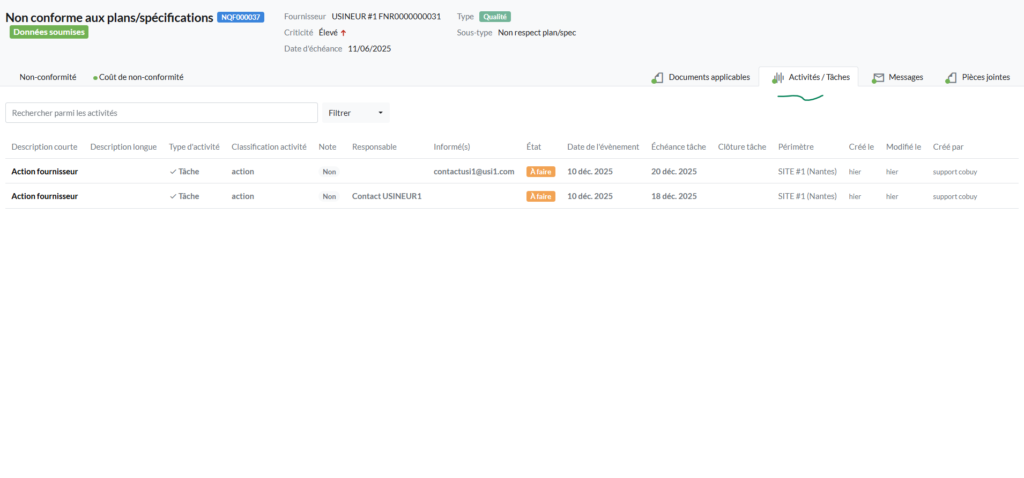This screenshot has height=478, width=1024.
Task: Open first Action fournisseur activity
Action: [x=44, y=171]
